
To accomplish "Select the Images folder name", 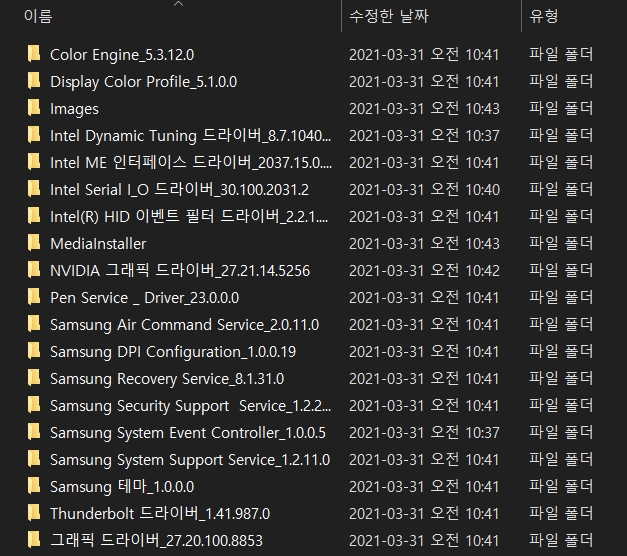I will pos(74,109).
